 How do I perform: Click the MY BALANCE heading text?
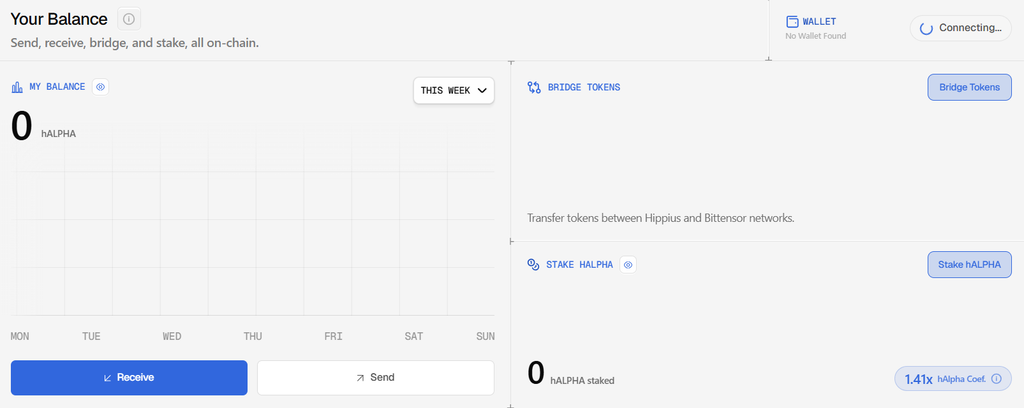click(57, 87)
